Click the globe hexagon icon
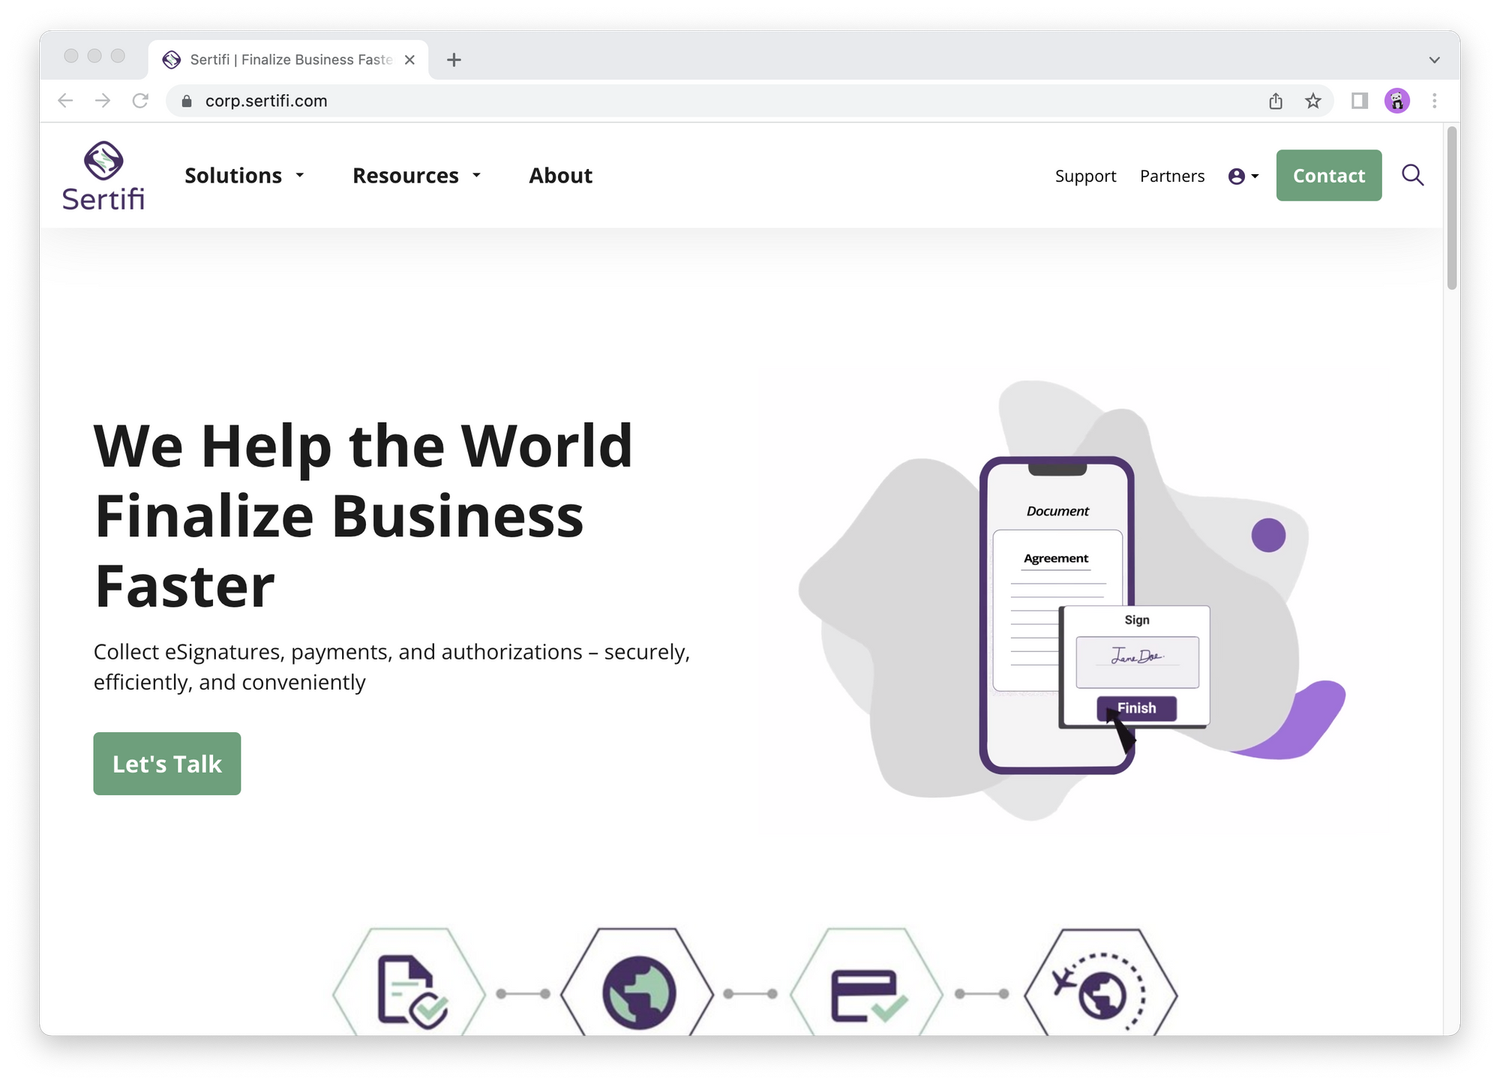The height and width of the screenshot is (1085, 1500). (x=638, y=990)
